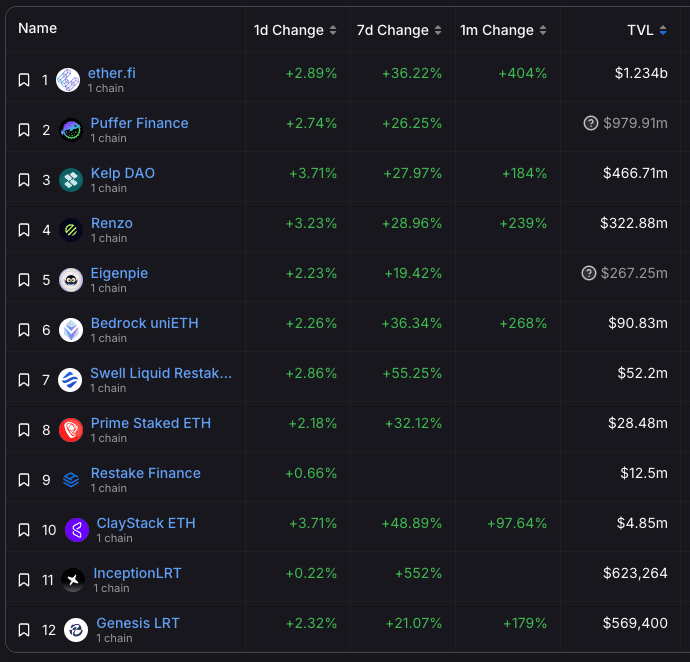
Task: Bookmark the Genesis LRT protocol
Action: 25,630
